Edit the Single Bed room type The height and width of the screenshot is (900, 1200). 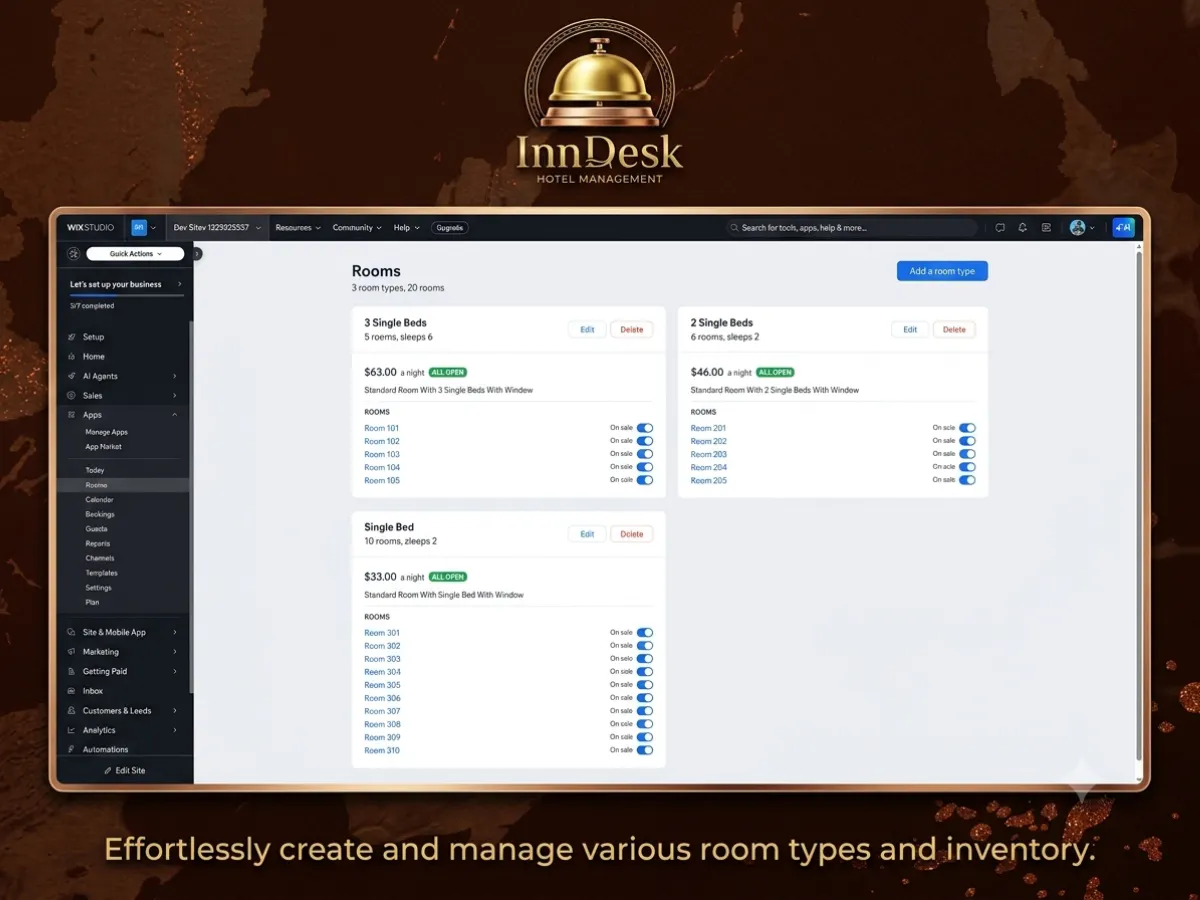(x=587, y=534)
